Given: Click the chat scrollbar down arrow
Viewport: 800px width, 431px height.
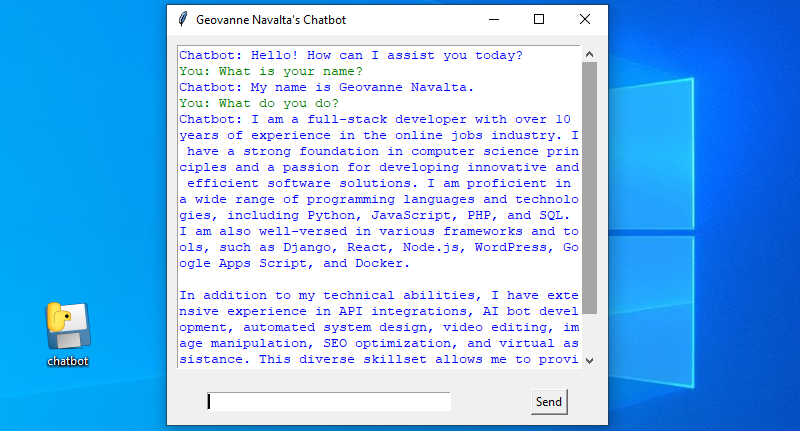Looking at the screenshot, I should point(589,360).
